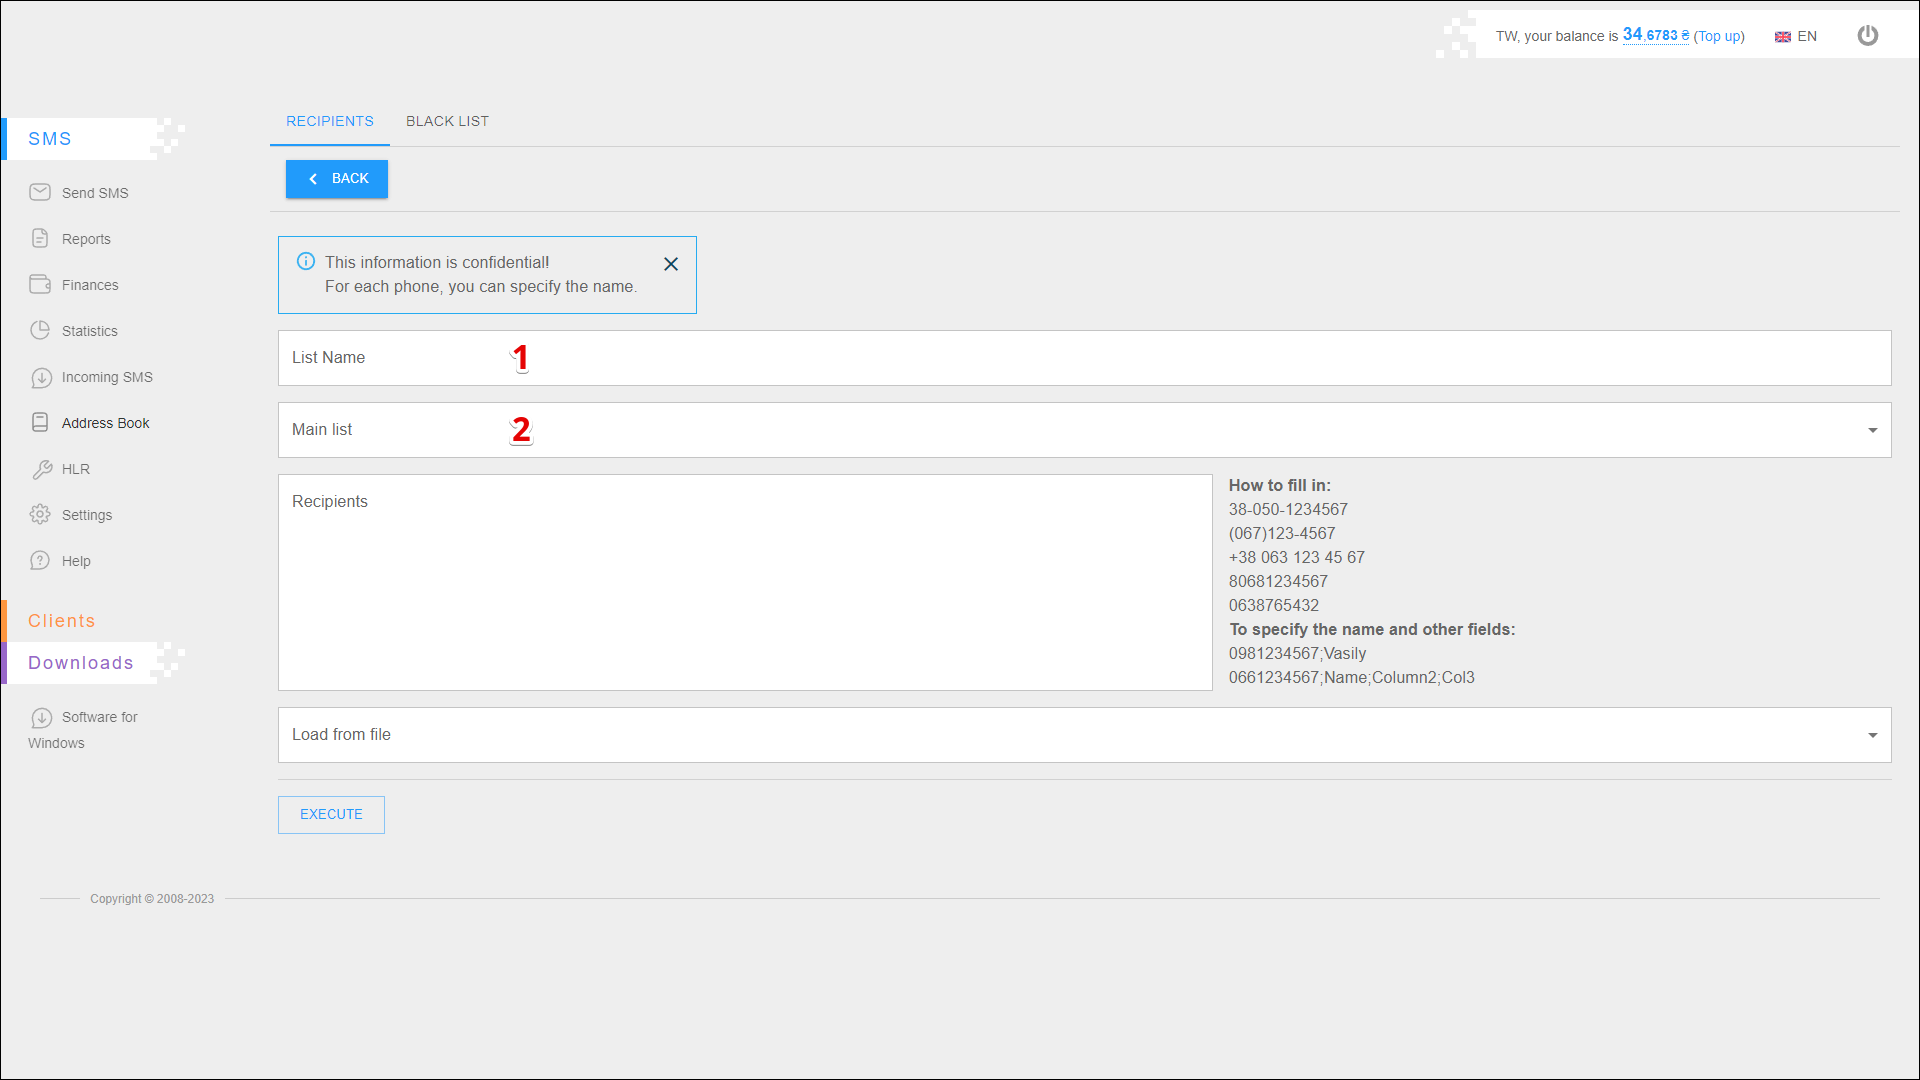Open Reports from the sidebar icon
This screenshot has height=1080, width=1920.
pos(40,238)
